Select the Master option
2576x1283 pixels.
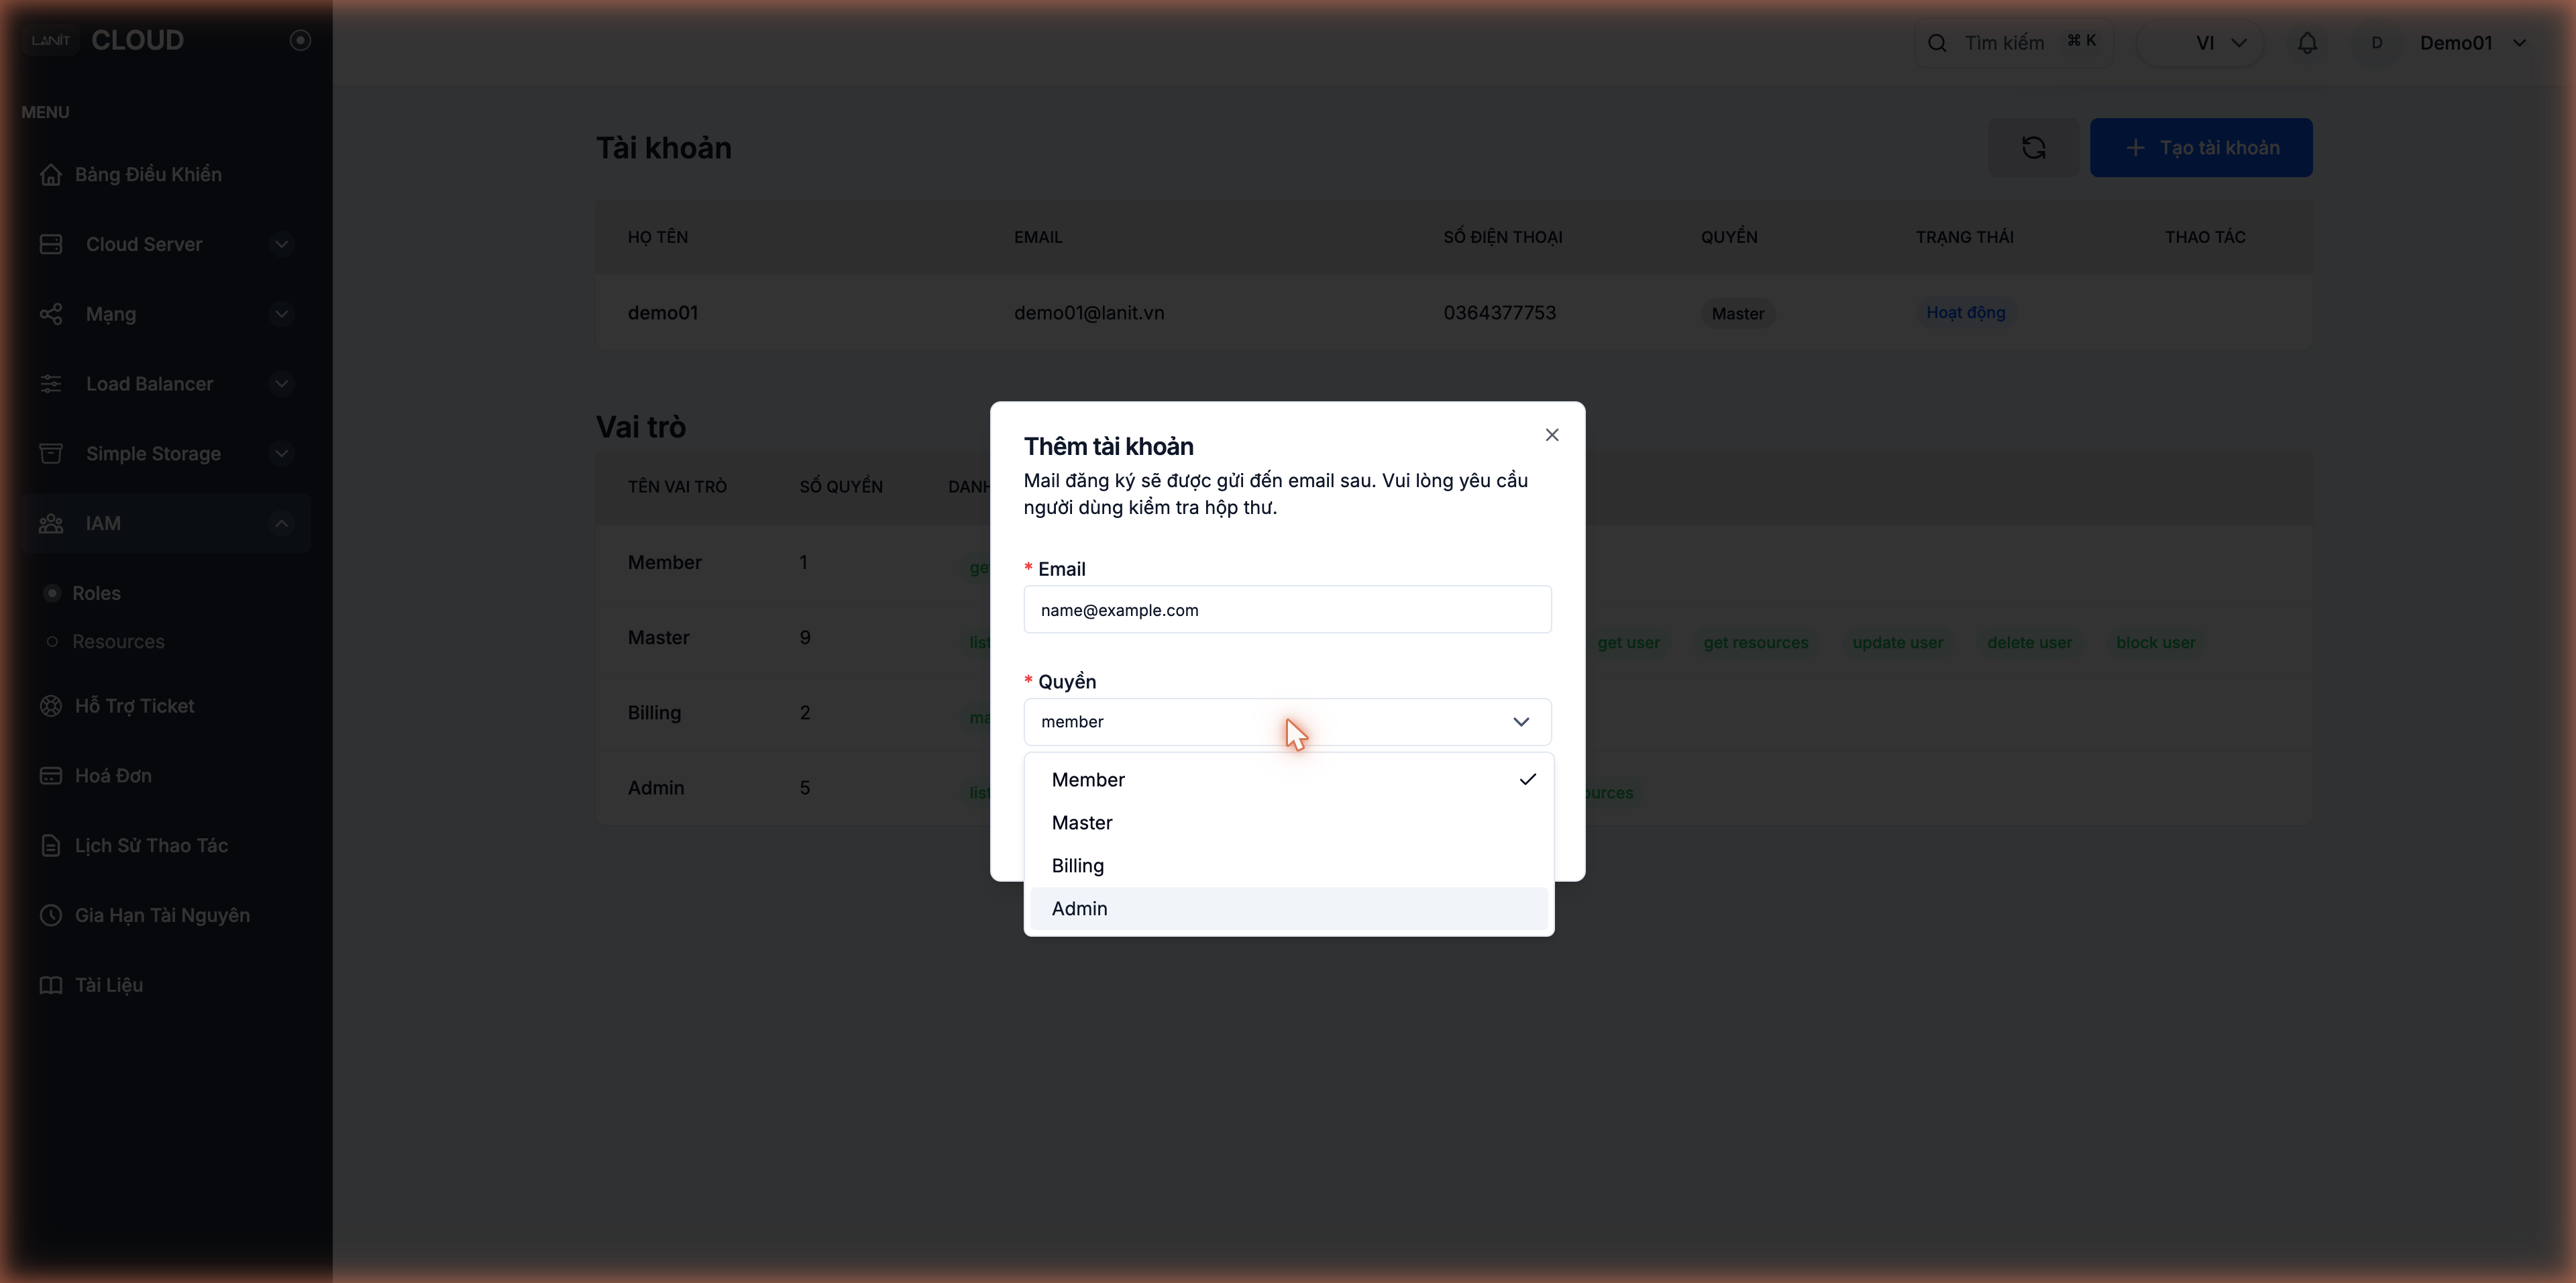click(x=1289, y=823)
